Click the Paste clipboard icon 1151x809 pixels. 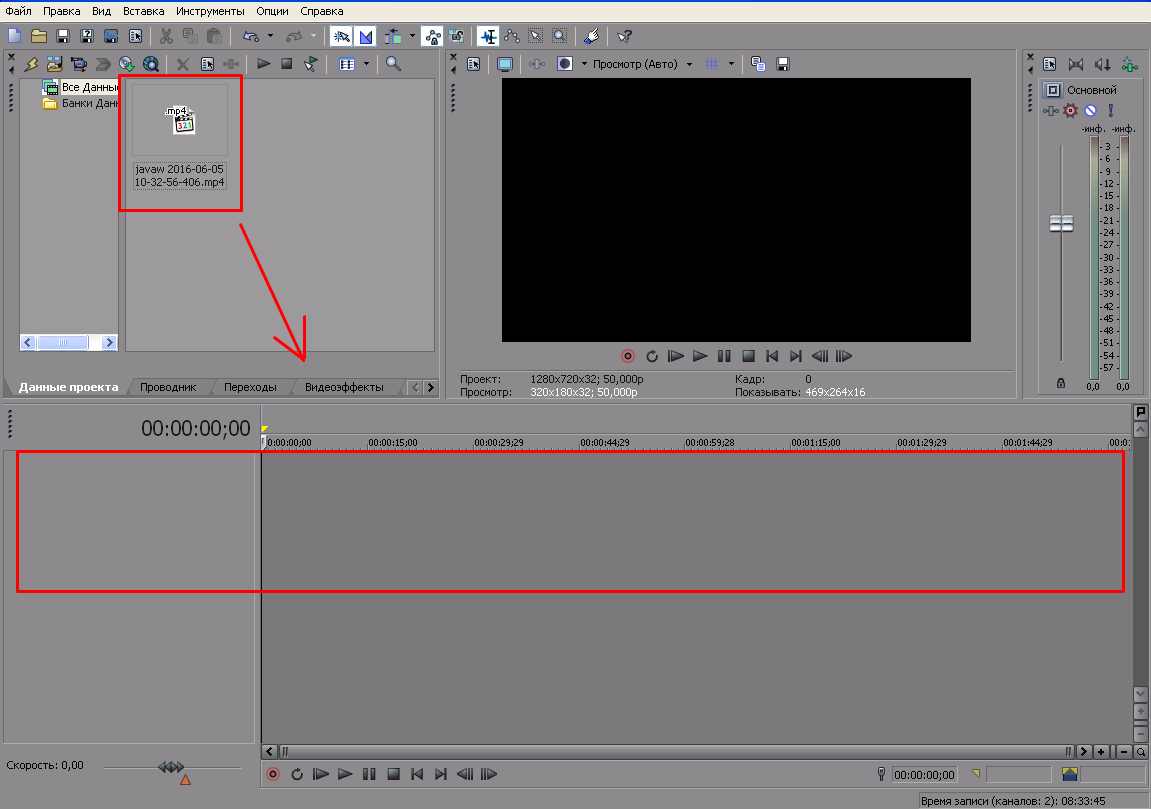click(x=214, y=36)
